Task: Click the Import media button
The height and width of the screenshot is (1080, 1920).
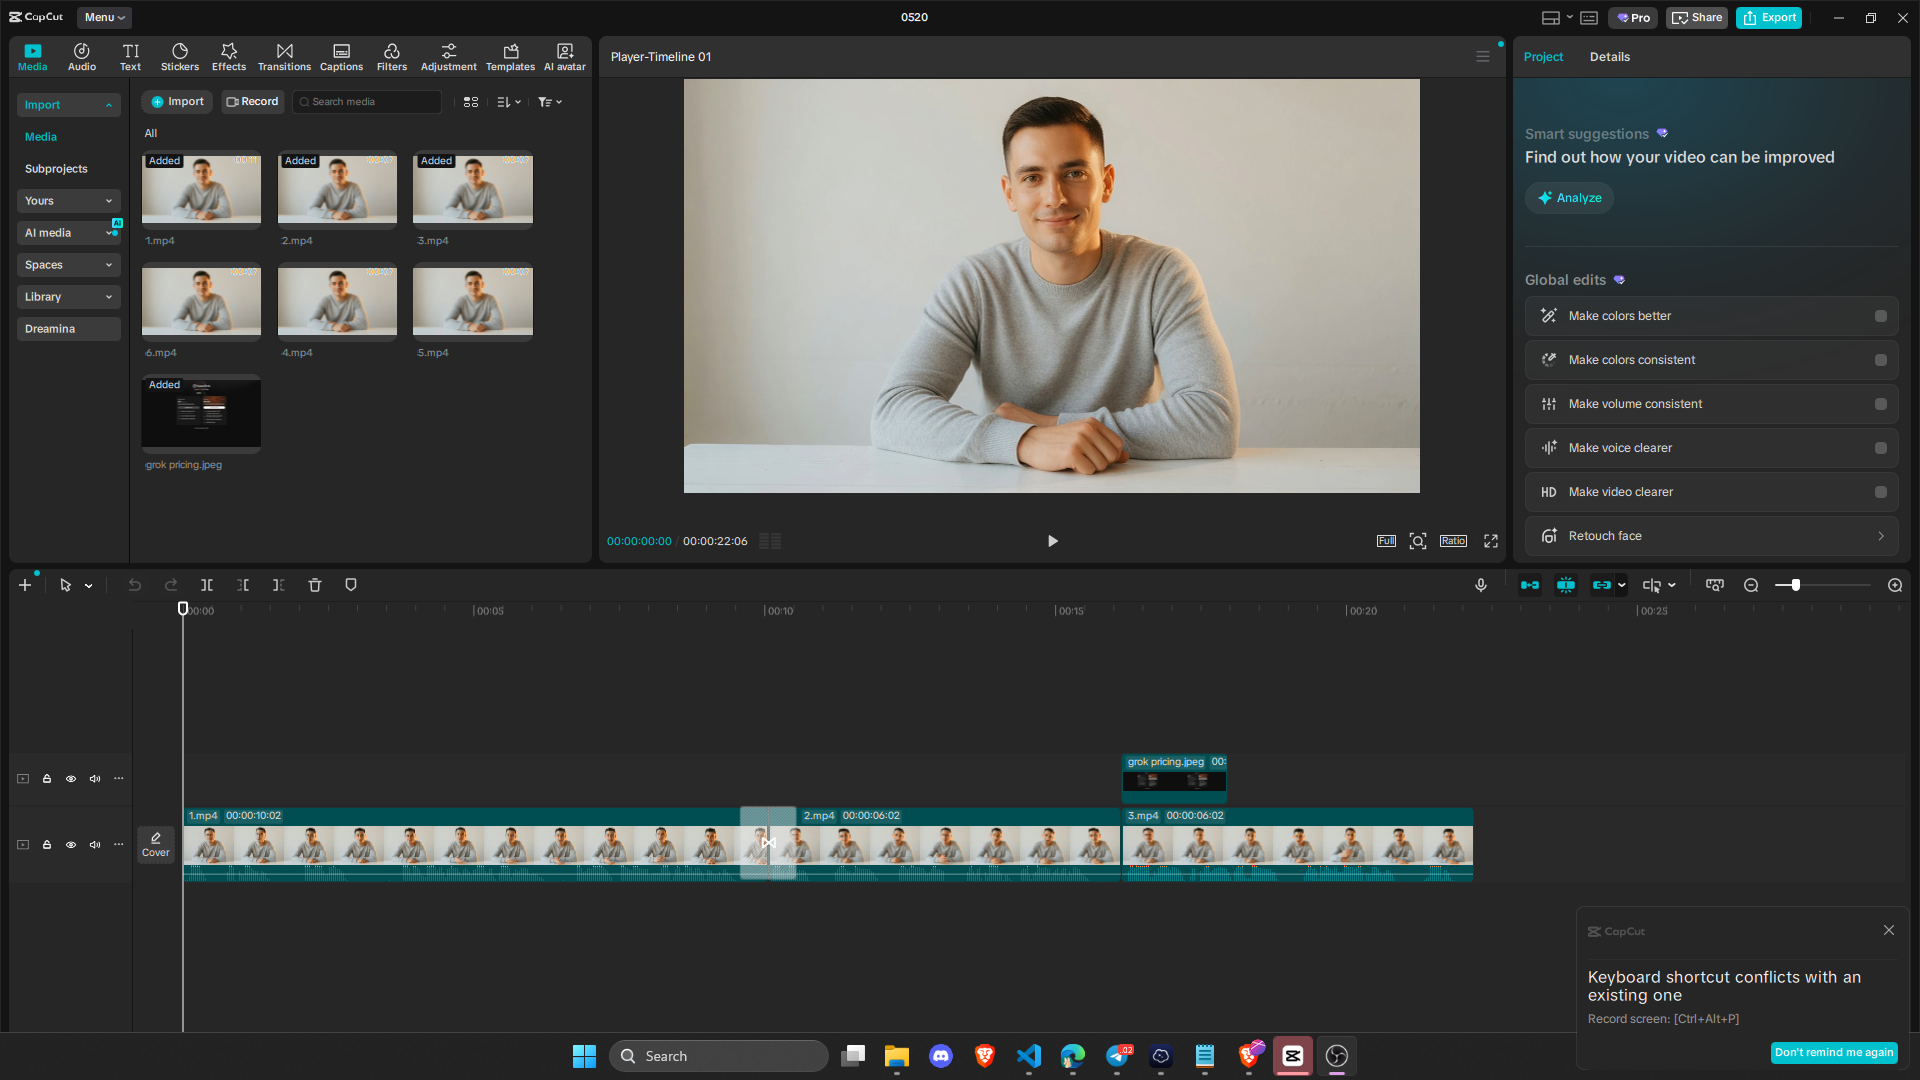Action: tap(177, 102)
